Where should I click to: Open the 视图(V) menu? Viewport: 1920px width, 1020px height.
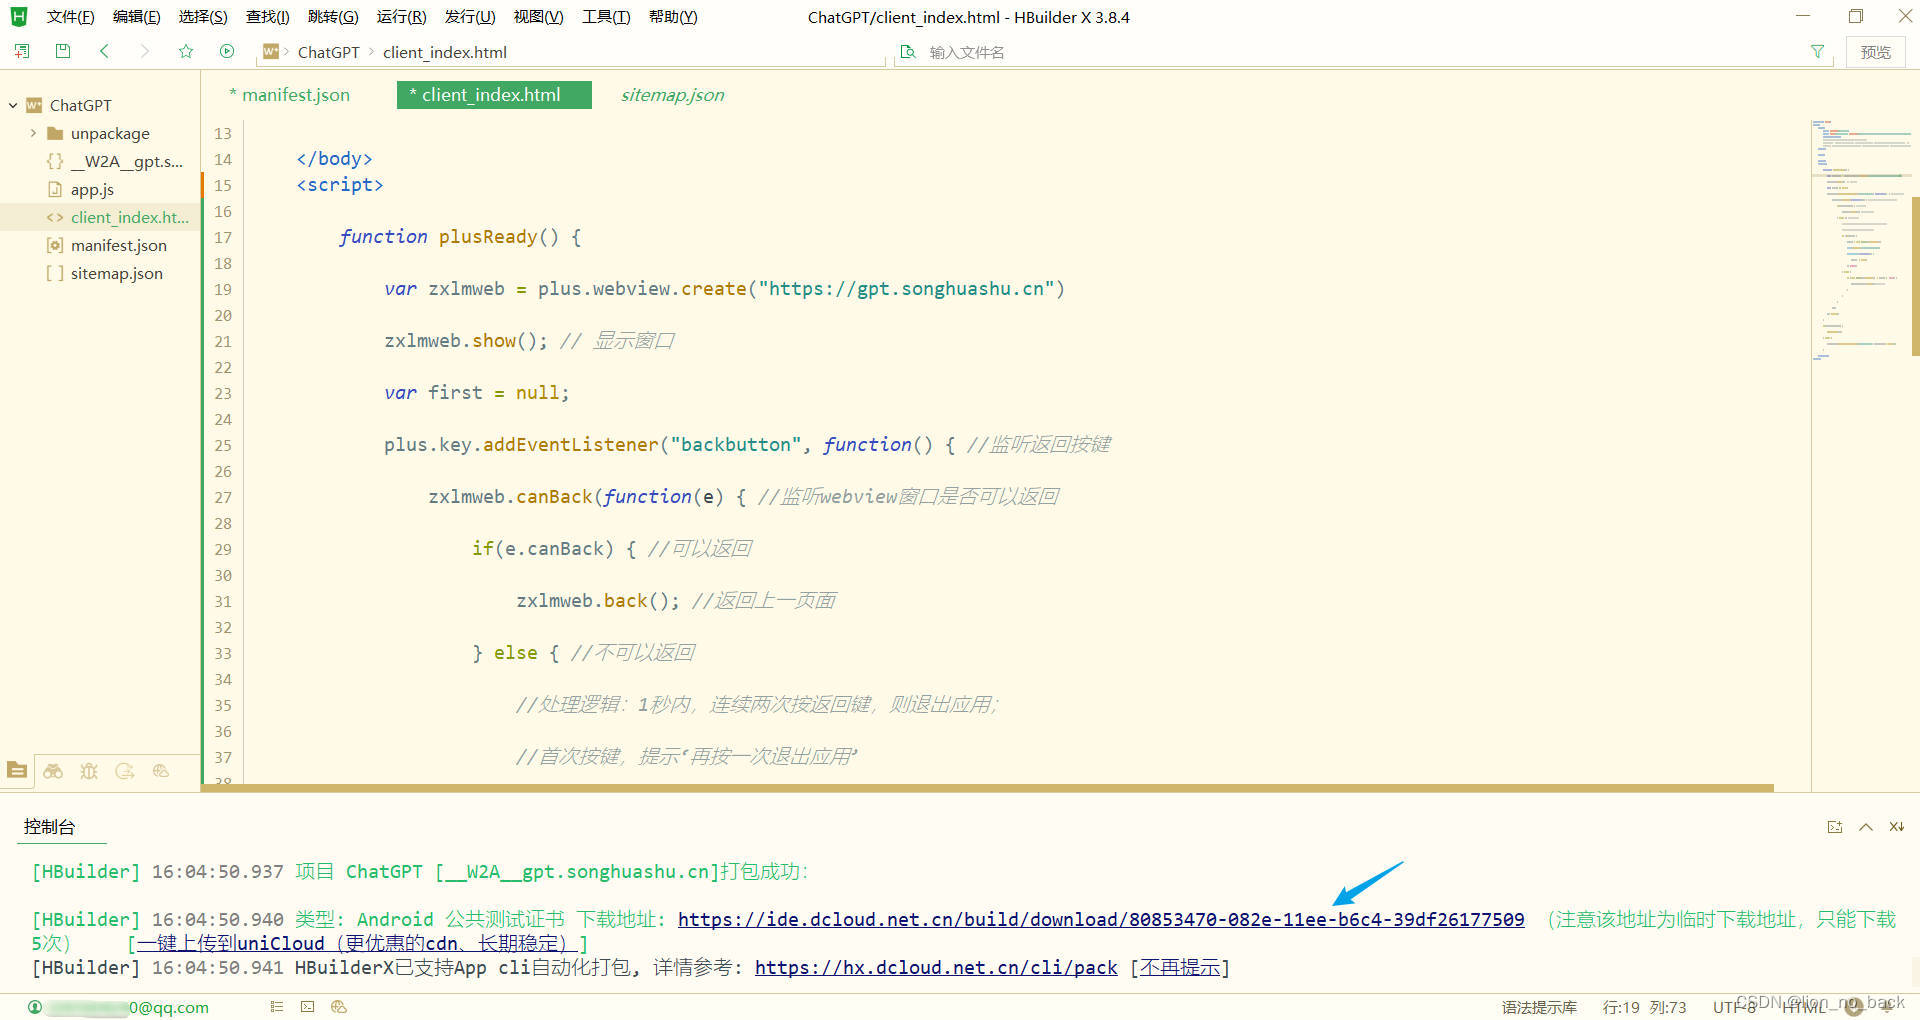click(x=538, y=17)
